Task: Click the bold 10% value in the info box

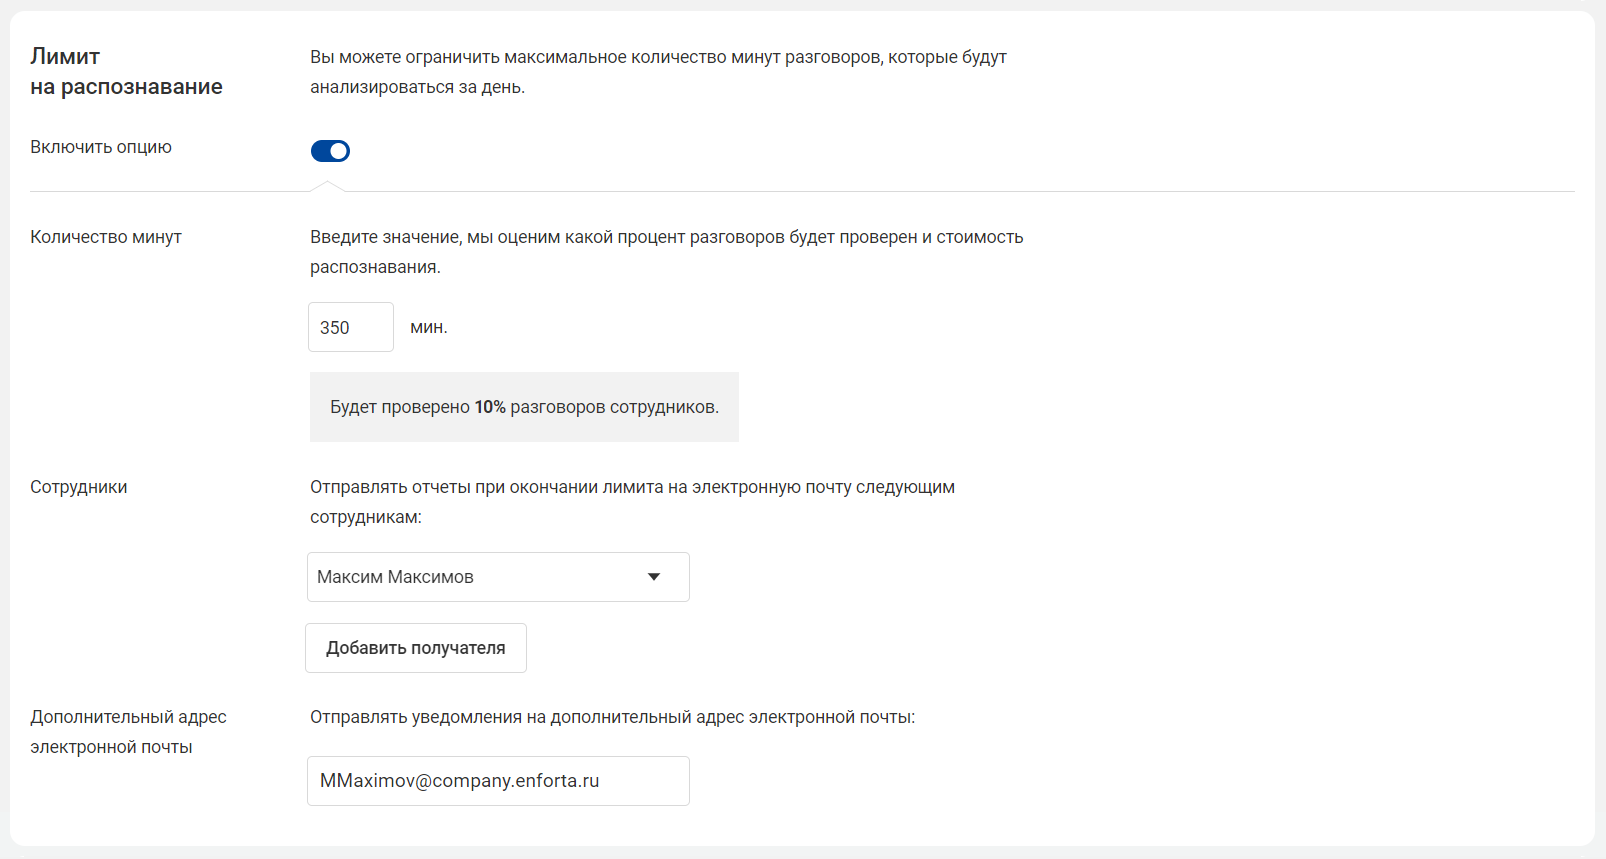Action: click(x=490, y=407)
